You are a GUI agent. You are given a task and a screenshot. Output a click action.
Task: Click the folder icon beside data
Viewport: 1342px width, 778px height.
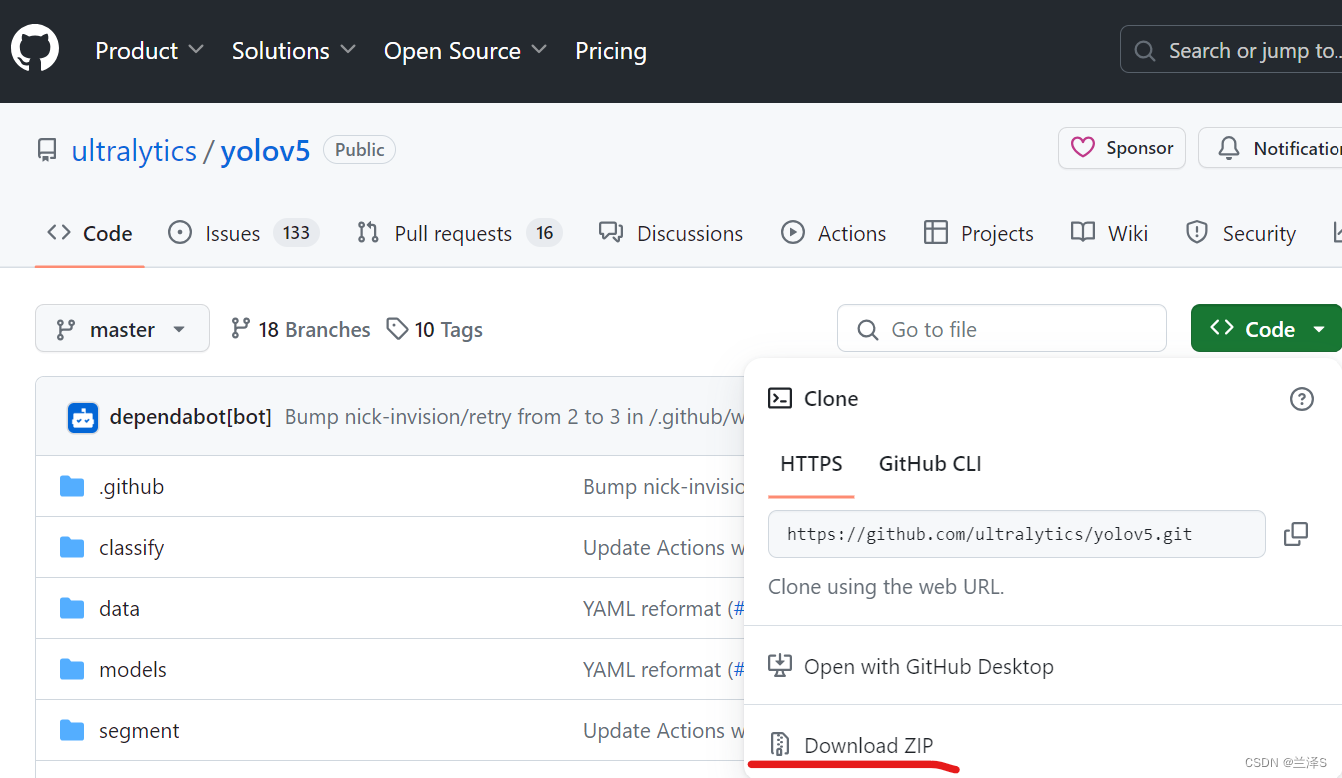click(x=72, y=609)
